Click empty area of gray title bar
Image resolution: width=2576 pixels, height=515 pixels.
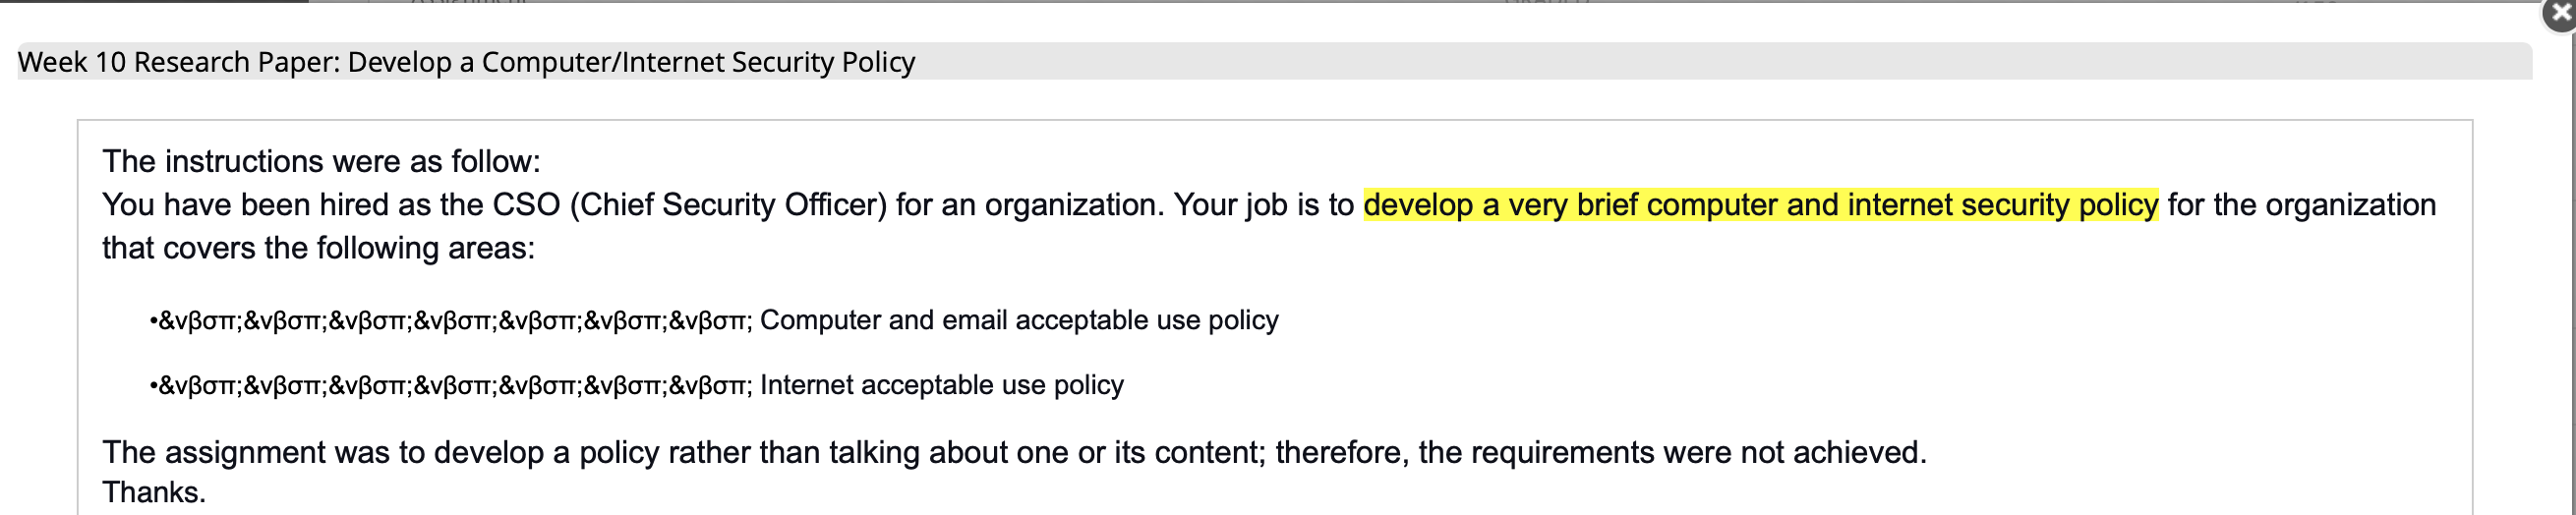[1700, 62]
